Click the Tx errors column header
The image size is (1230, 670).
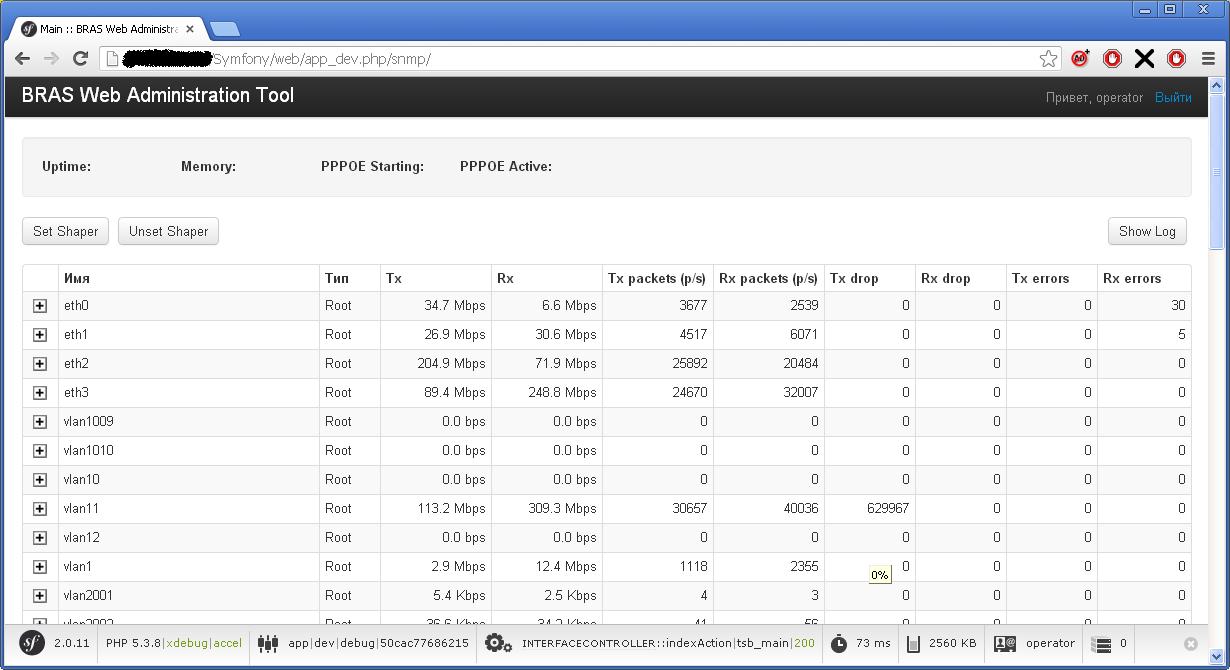click(1051, 279)
